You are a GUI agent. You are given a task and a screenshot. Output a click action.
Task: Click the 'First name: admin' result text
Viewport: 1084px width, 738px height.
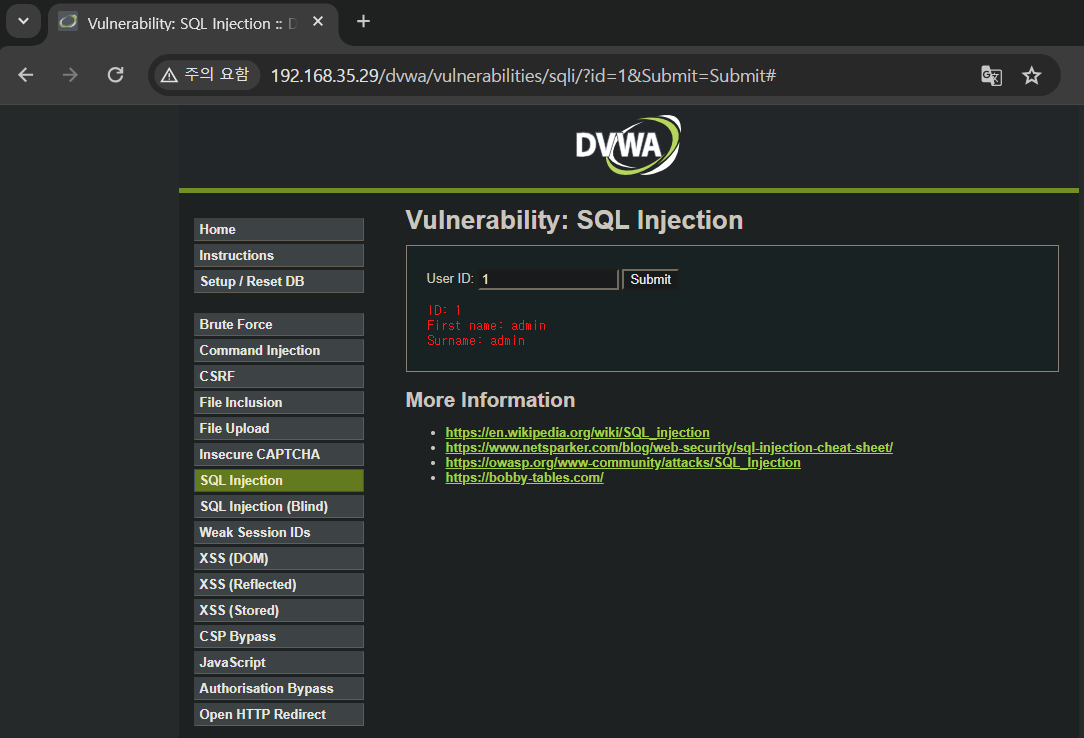[x=486, y=325]
